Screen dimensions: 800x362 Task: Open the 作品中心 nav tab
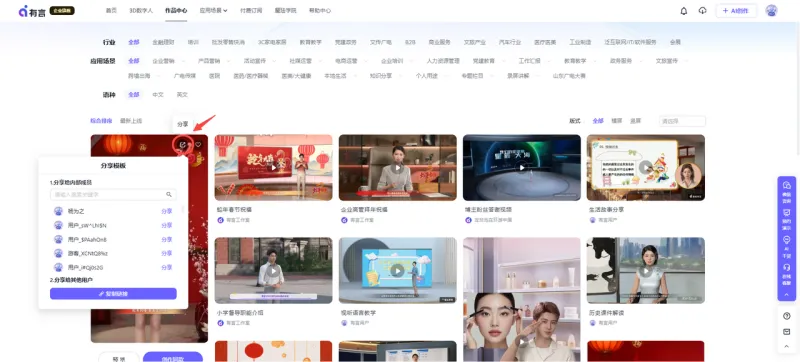pyautogui.click(x=176, y=11)
